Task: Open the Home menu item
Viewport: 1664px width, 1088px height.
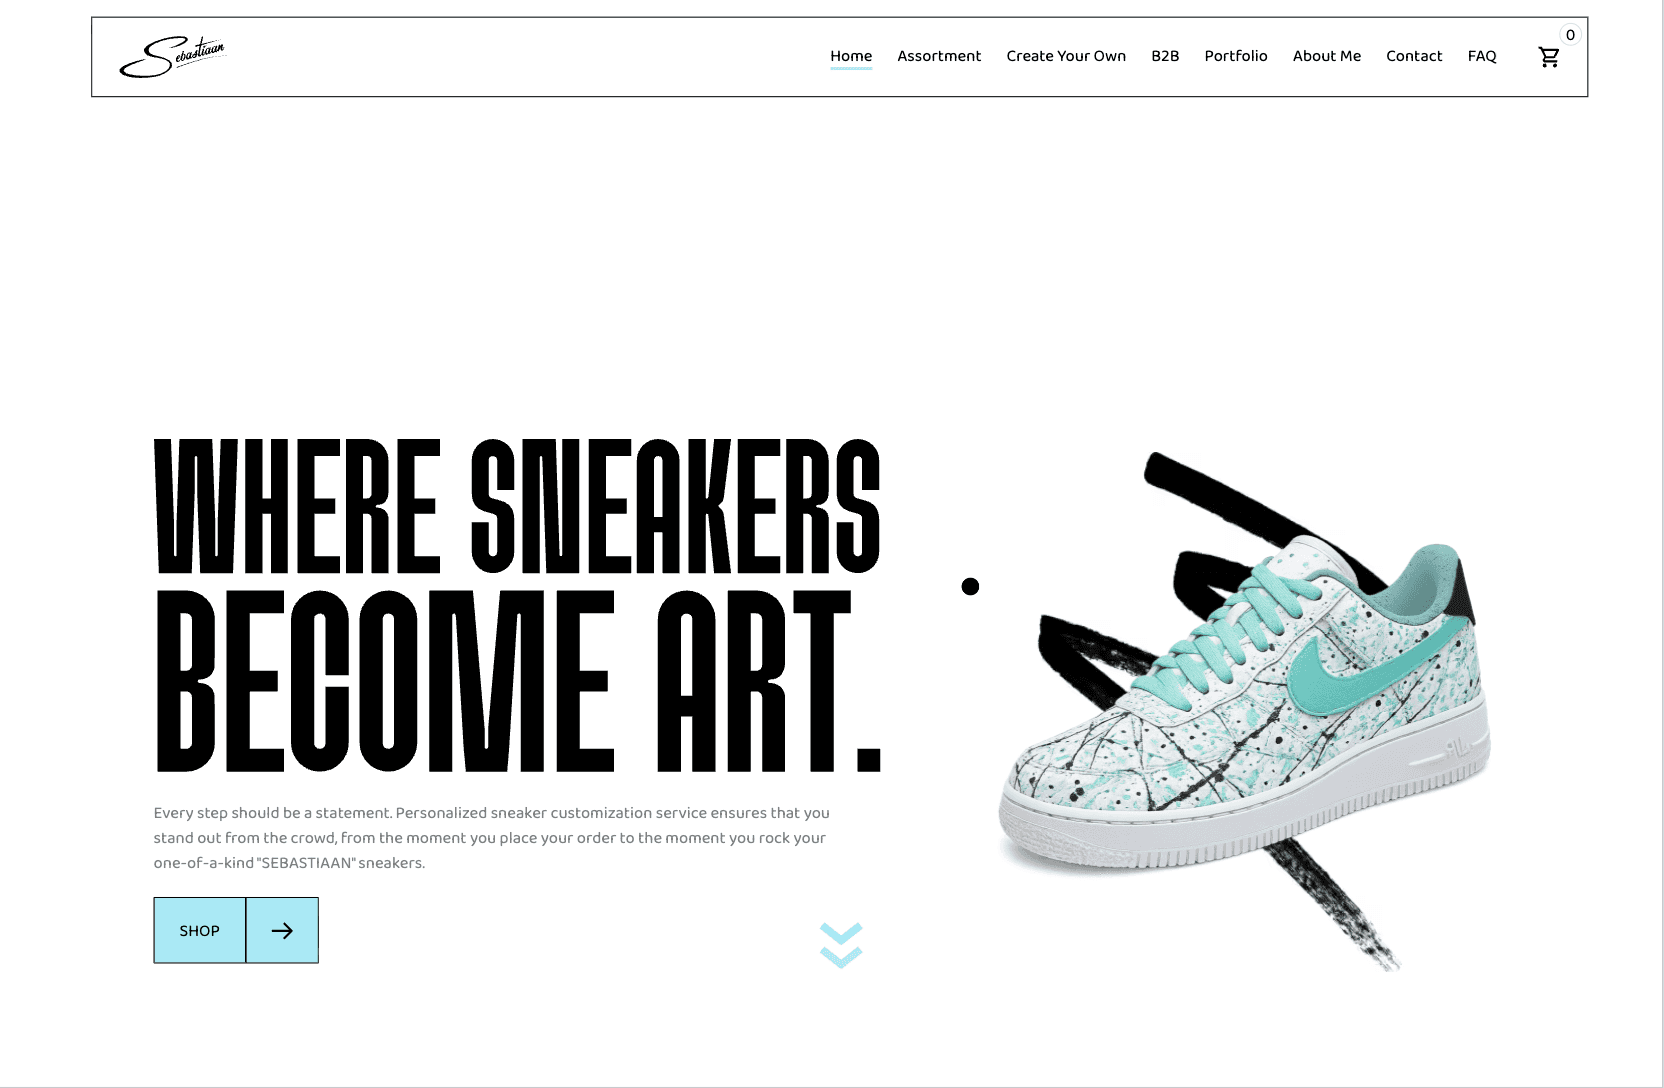Action: tap(851, 56)
